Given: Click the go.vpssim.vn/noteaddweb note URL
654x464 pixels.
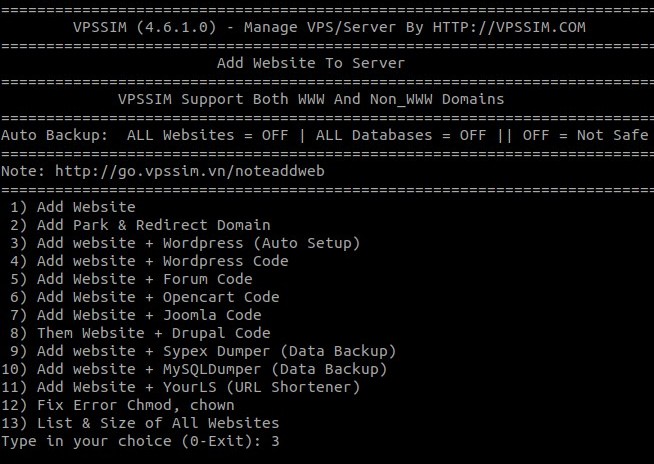Looking at the screenshot, I should 190,171.
